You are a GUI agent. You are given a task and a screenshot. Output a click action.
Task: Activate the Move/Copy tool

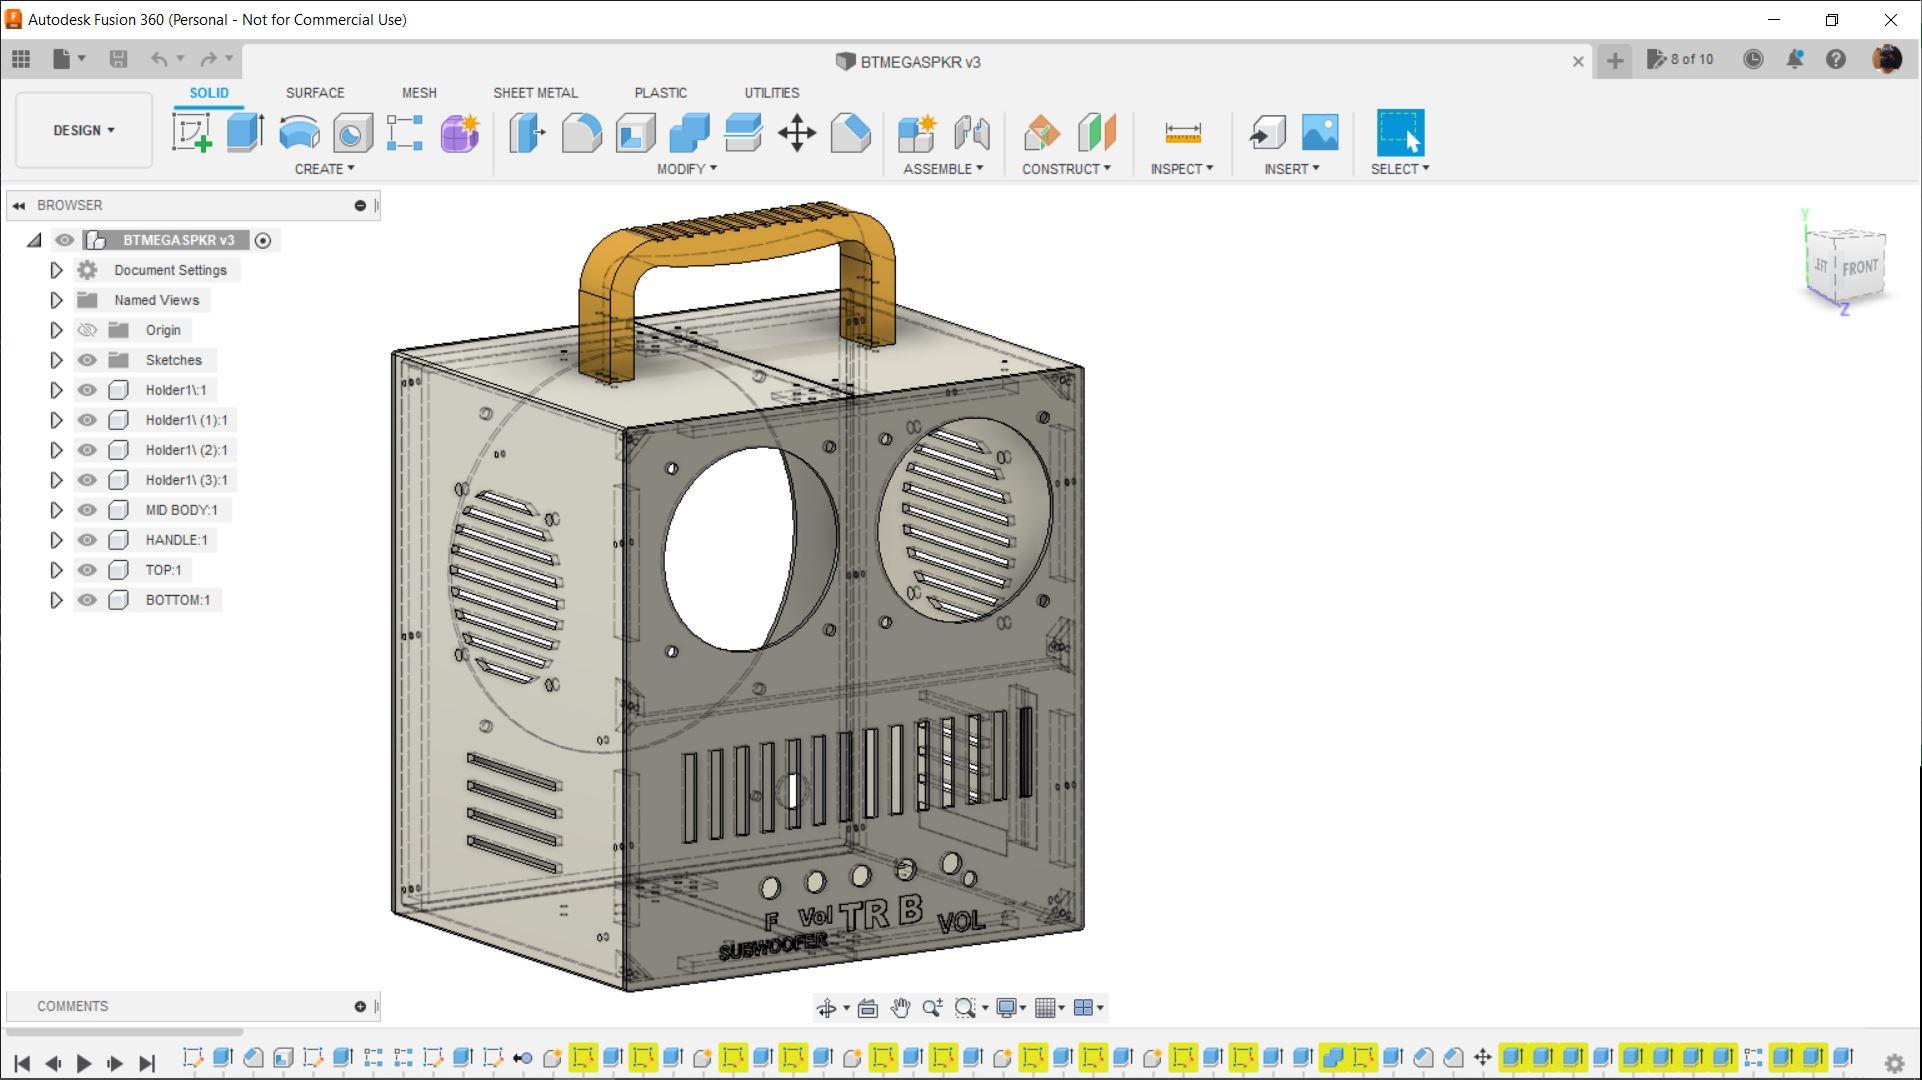pyautogui.click(x=797, y=133)
